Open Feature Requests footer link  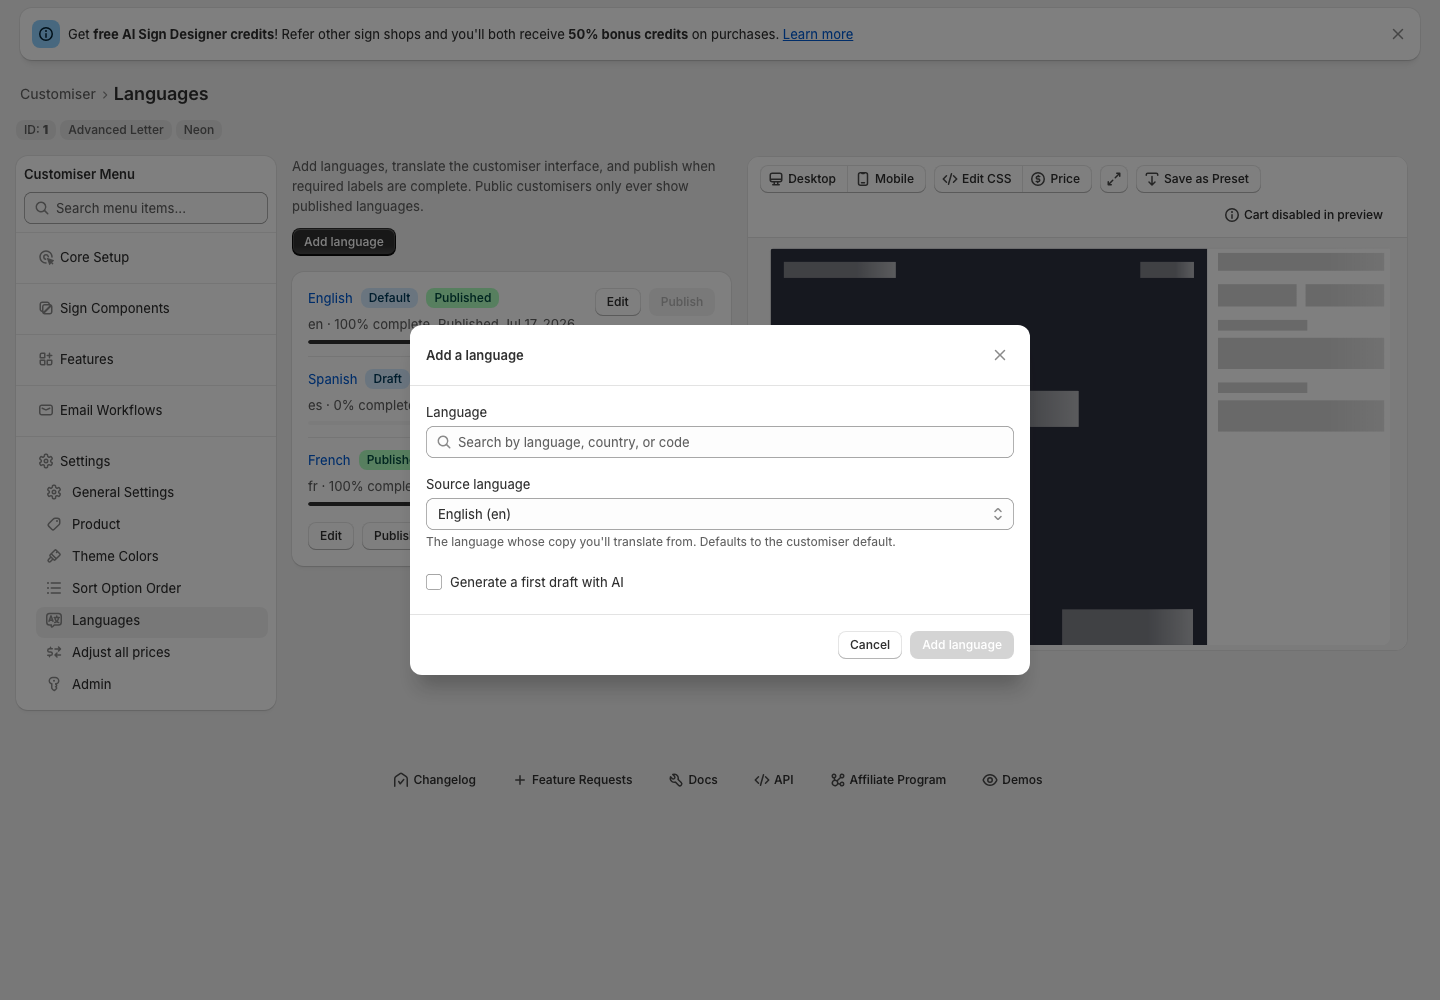tap(573, 780)
